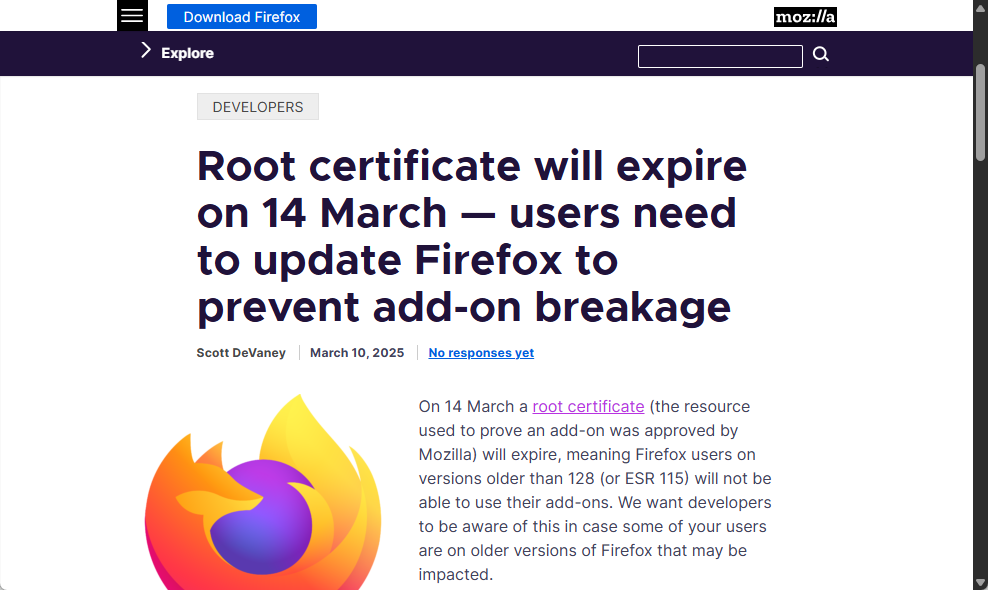Click the No responses yet link
The height and width of the screenshot is (590, 988).
(x=481, y=352)
